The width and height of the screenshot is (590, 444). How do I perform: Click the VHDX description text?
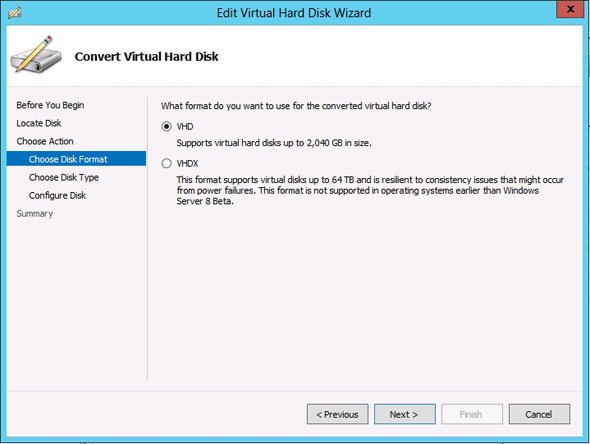pos(370,190)
